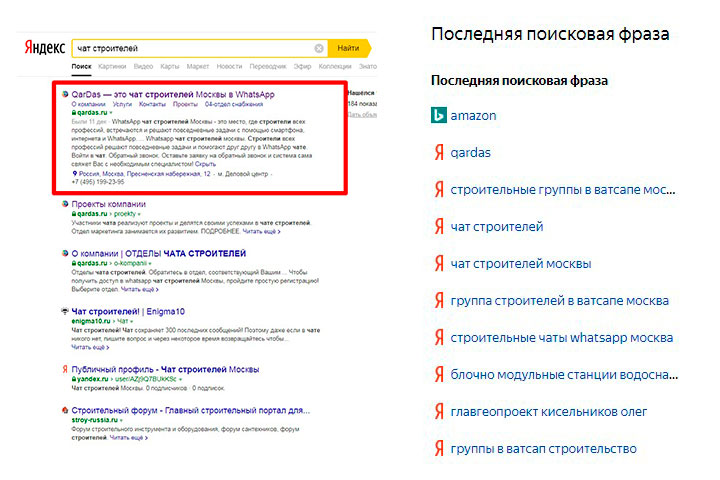This screenshot has height=480, width=720.
Task: Click строительные чаты whatsapp москва phrase
Action: tap(562, 338)
